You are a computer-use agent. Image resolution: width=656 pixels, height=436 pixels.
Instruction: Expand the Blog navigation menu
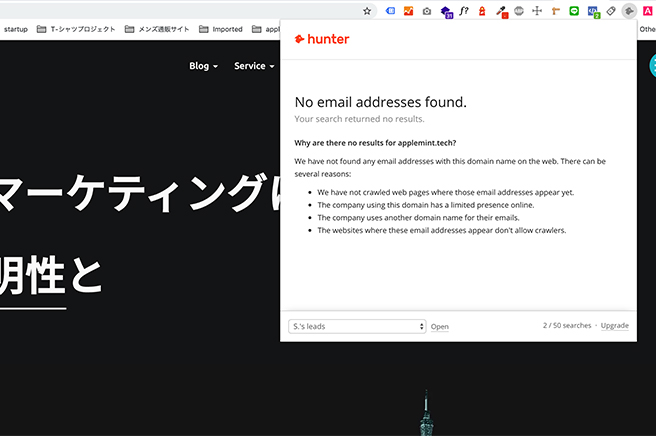[203, 66]
